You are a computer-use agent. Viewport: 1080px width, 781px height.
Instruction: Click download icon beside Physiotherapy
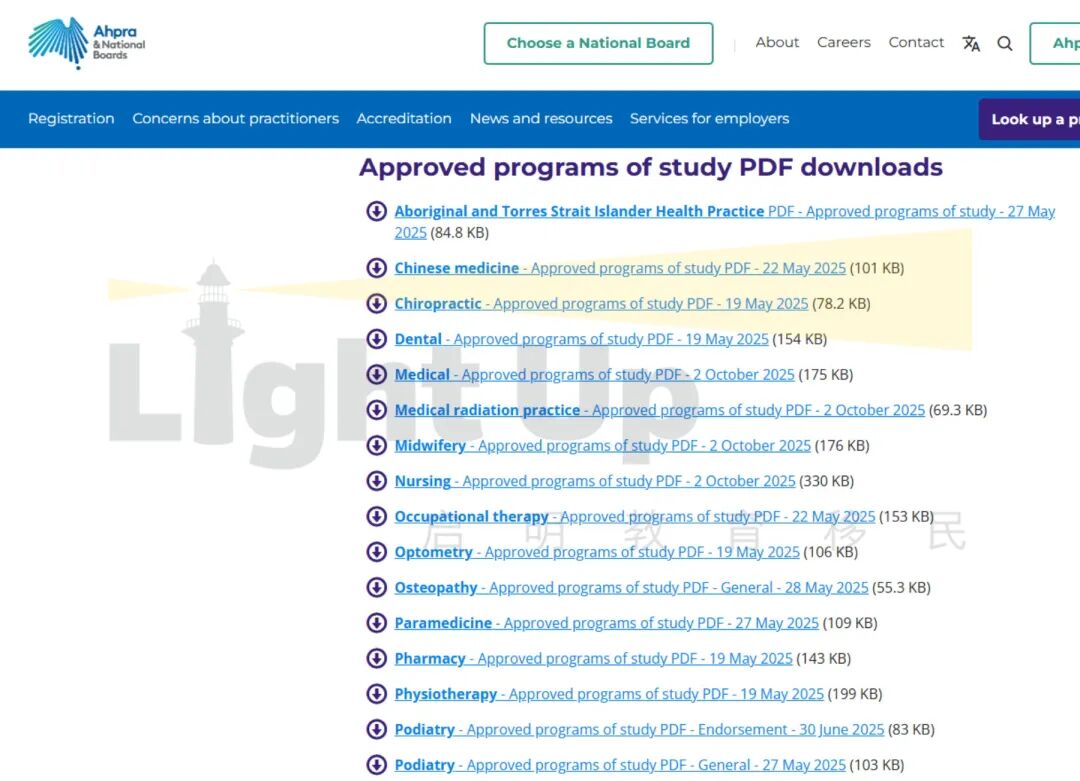coord(376,694)
